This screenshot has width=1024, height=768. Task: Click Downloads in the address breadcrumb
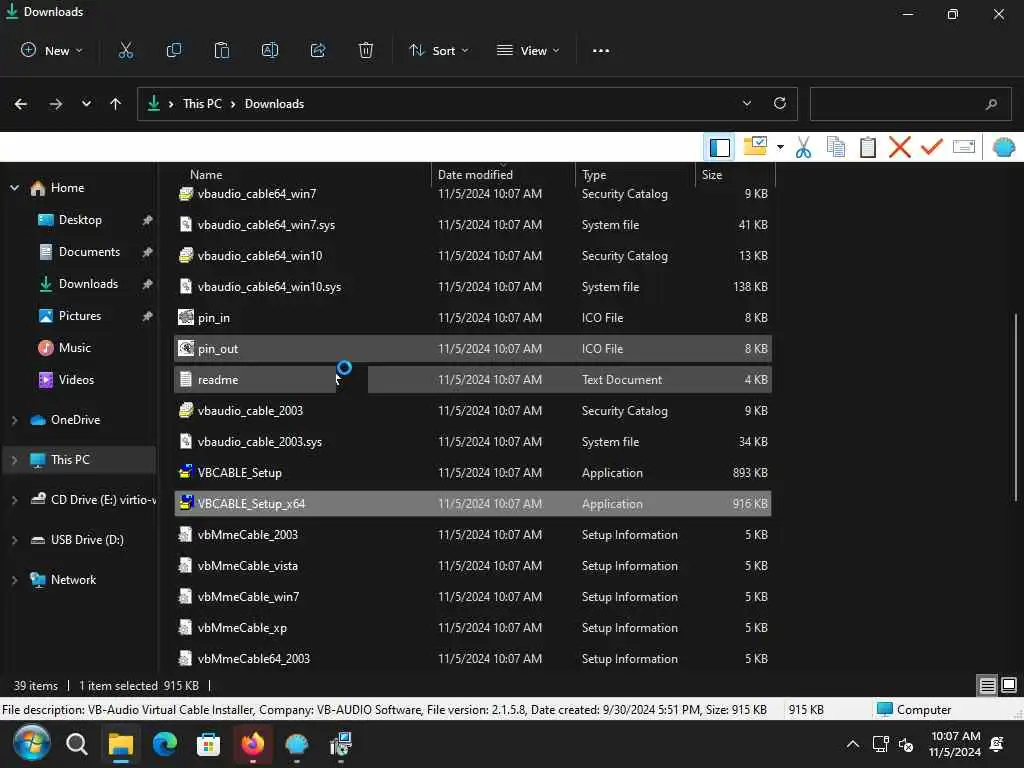click(x=274, y=104)
